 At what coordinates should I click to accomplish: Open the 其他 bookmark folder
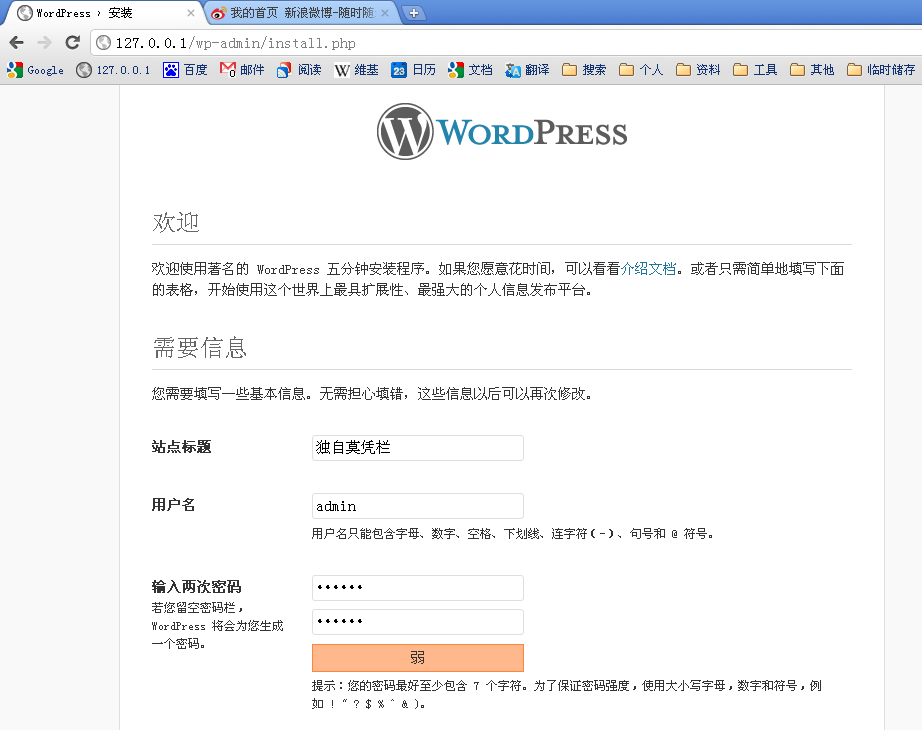[812, 70]
